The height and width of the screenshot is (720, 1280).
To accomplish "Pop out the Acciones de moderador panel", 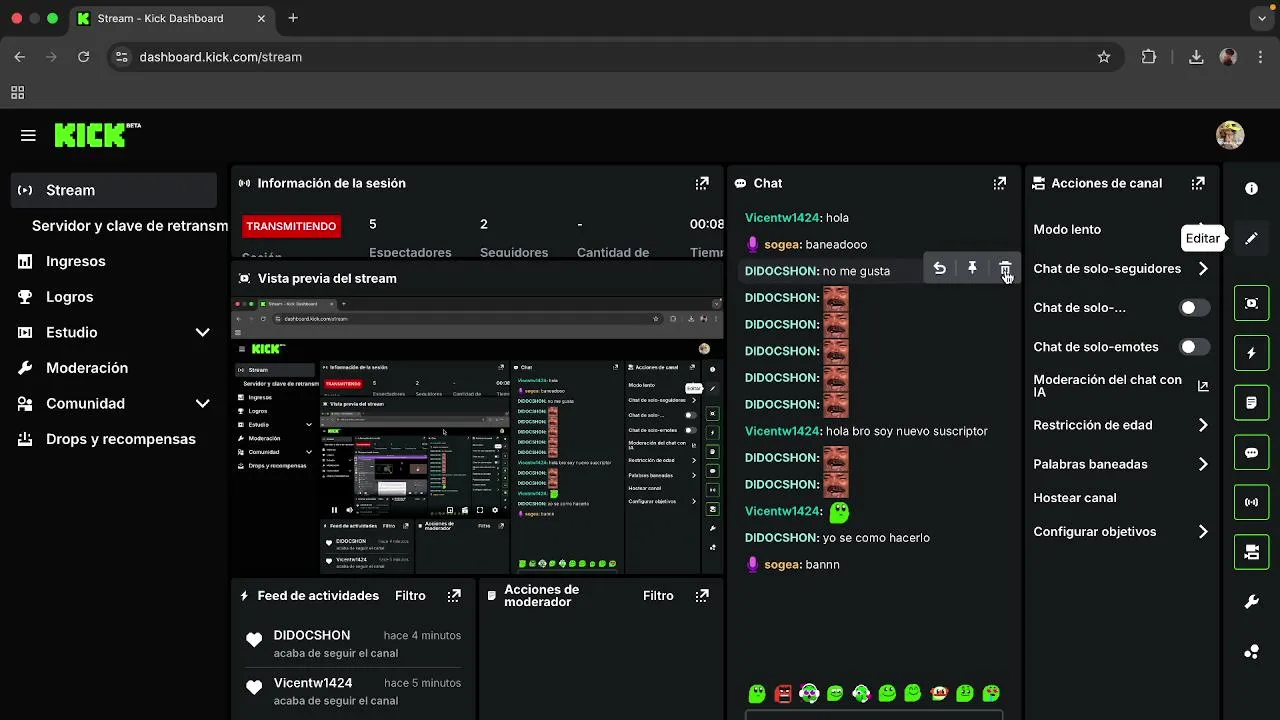I will (702, 595).
